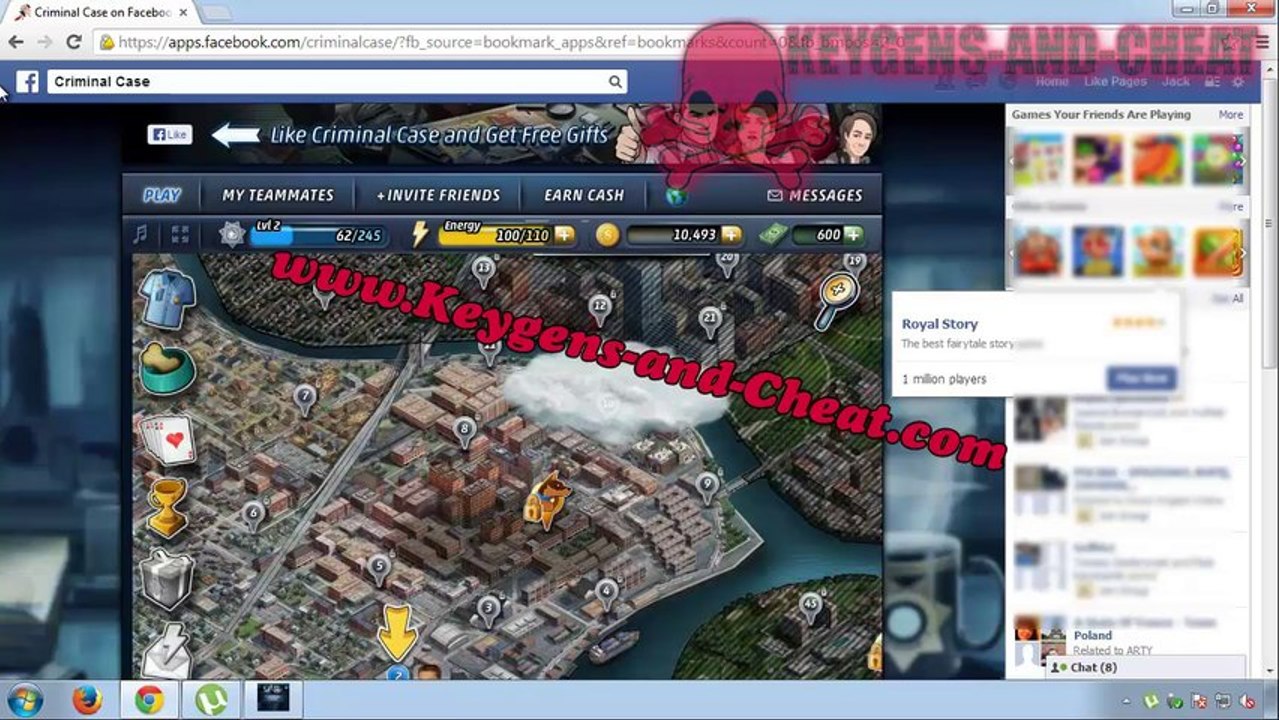Select map pin number 4
This screenshot has width=1279, height=720.
(x=606, y=593)
